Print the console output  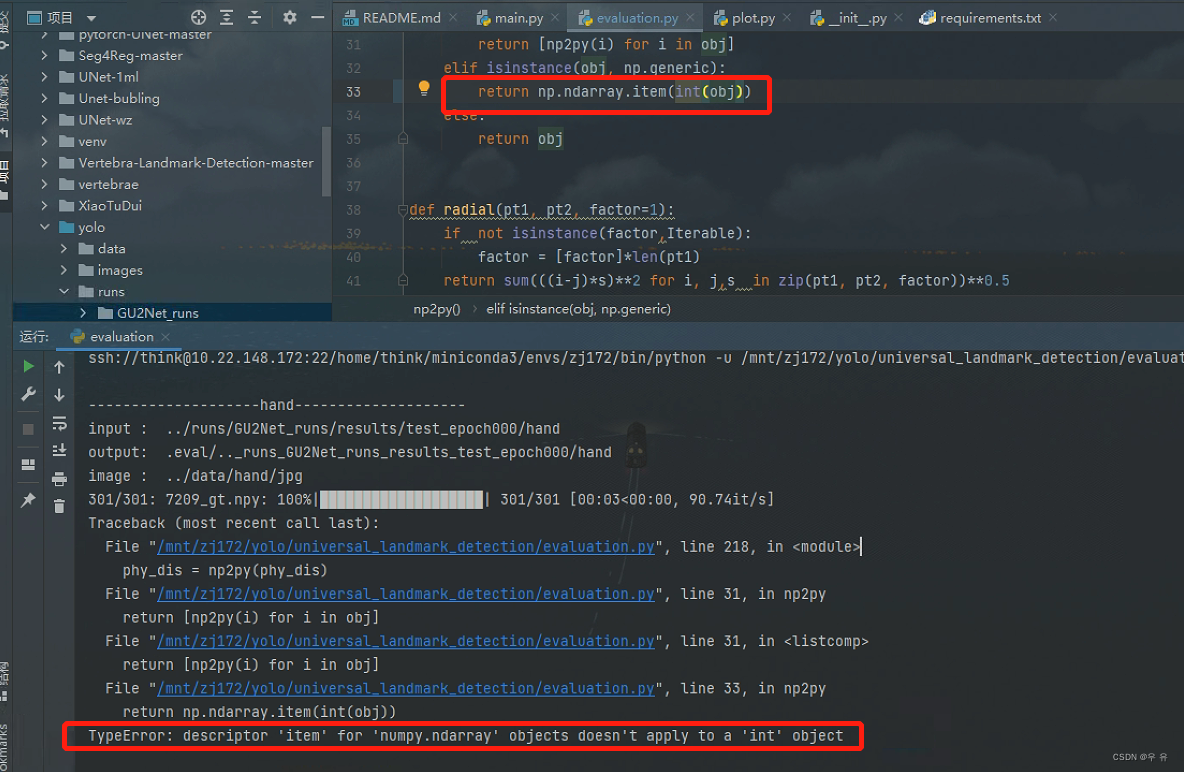point(59,480)
